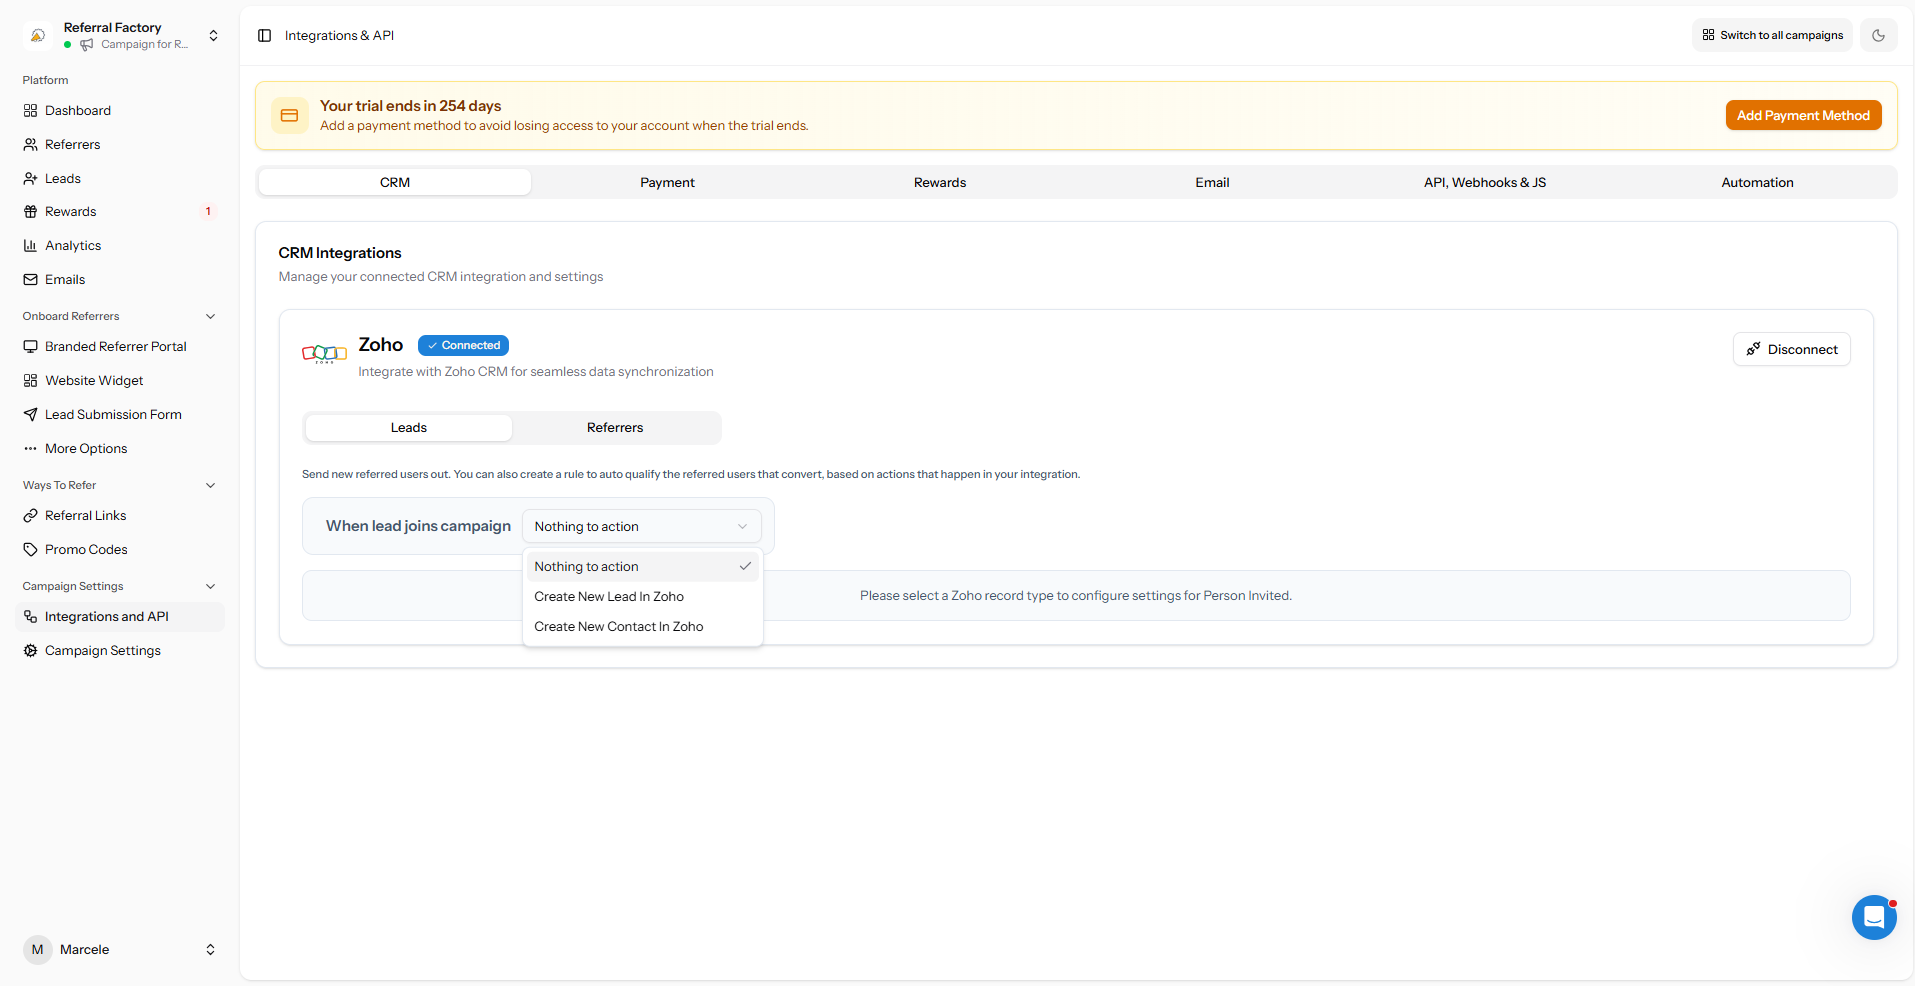Collapse the Ways To Refer section
The image size is (1915, 986).
(x=210, y=486)
